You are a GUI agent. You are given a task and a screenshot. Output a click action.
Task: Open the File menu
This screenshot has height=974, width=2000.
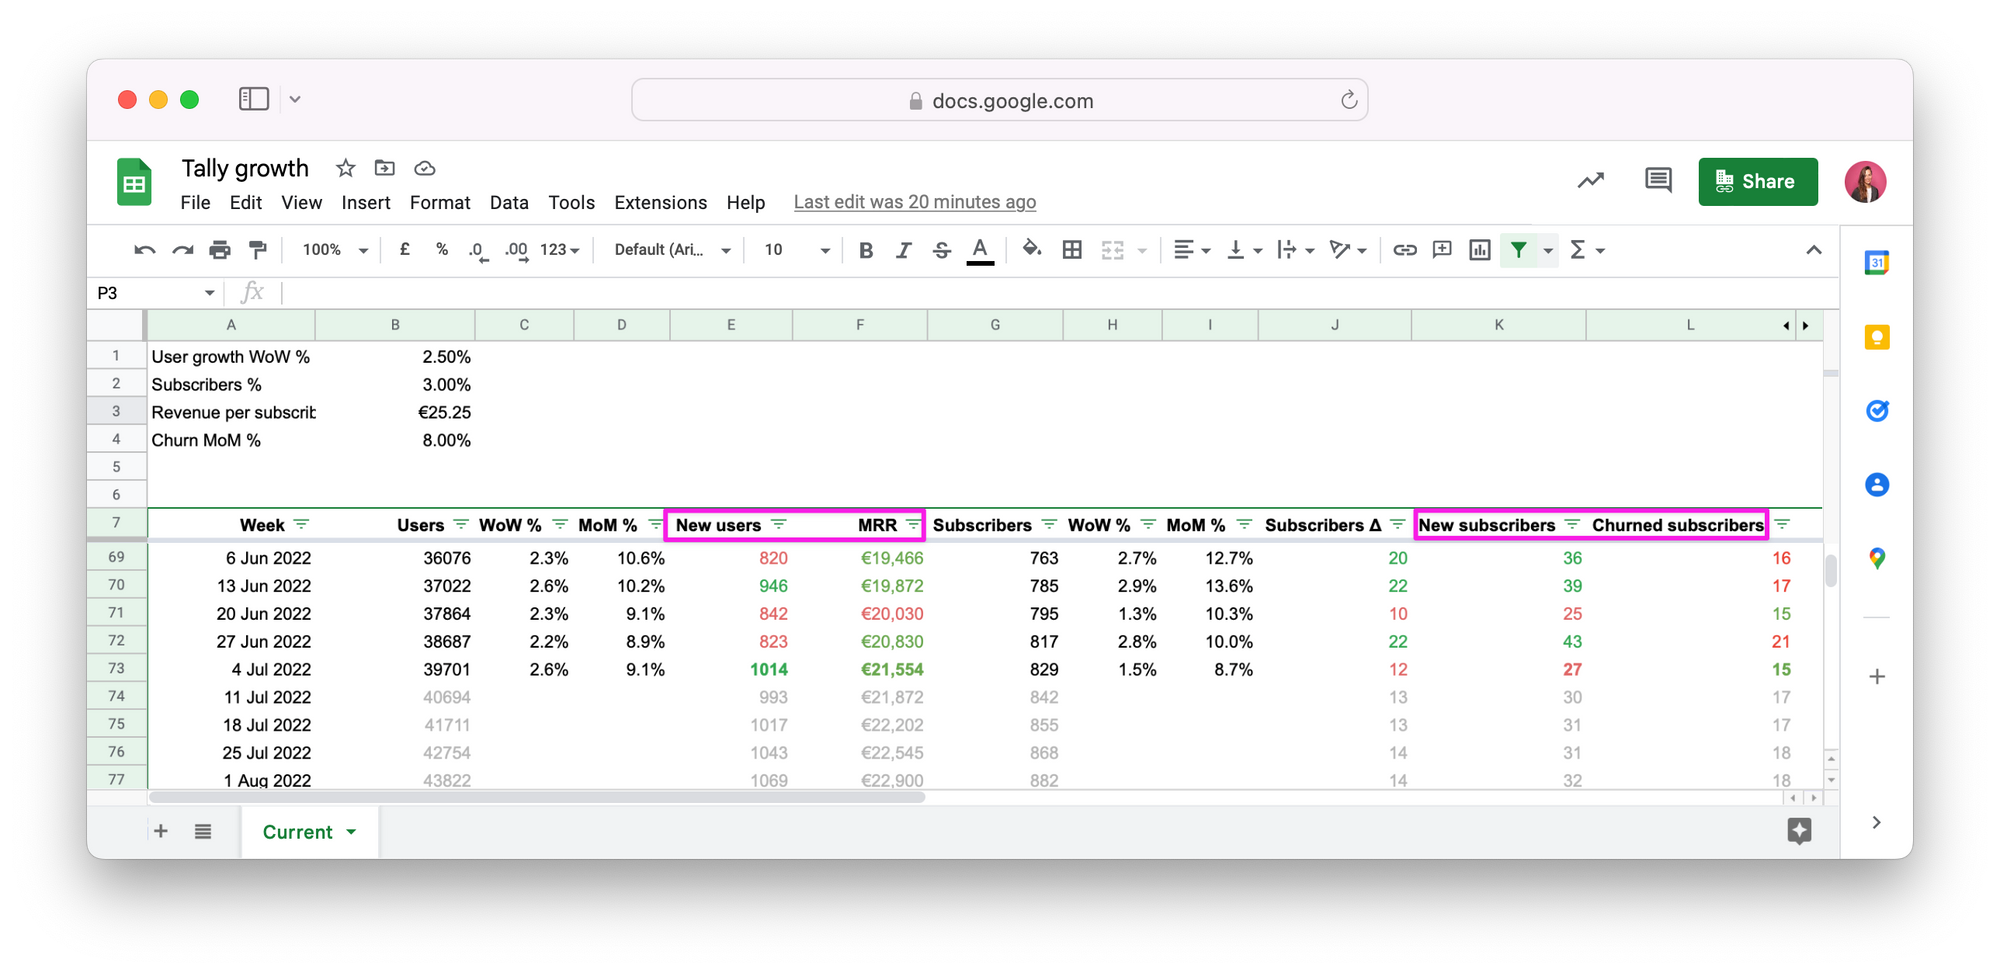click(x=195, y=202)
